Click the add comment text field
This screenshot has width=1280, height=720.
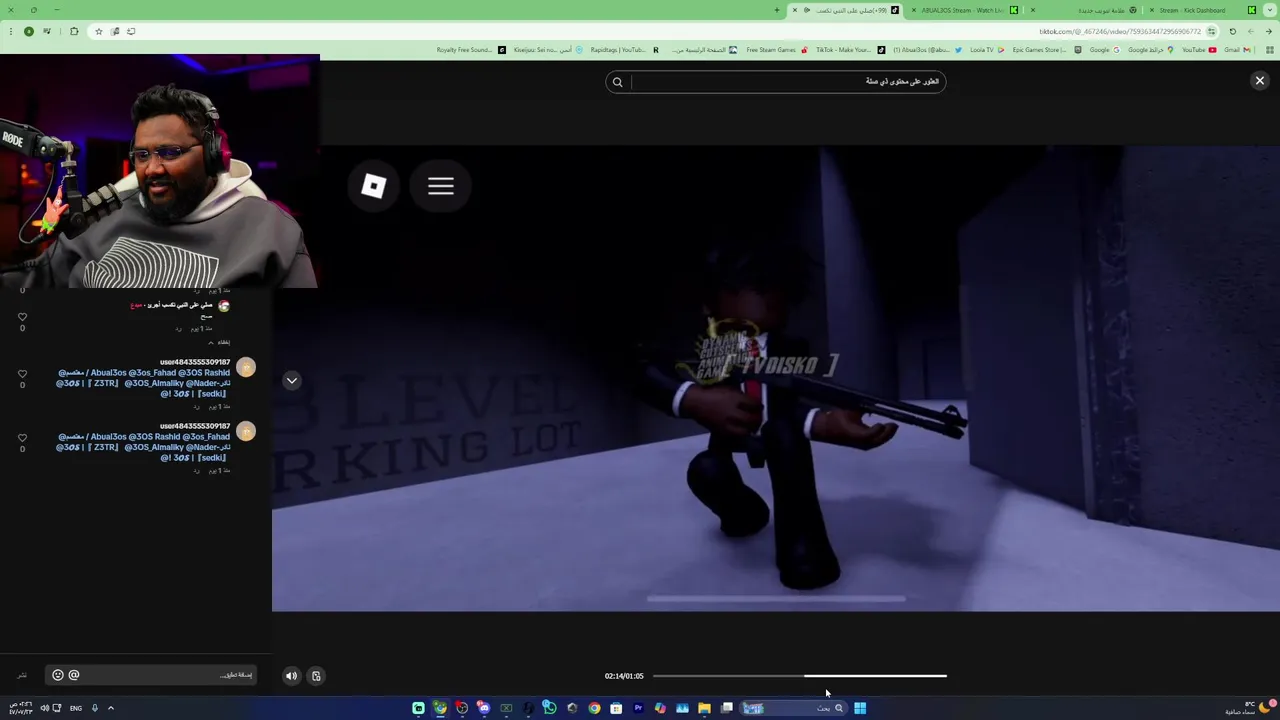coord(152,675)
